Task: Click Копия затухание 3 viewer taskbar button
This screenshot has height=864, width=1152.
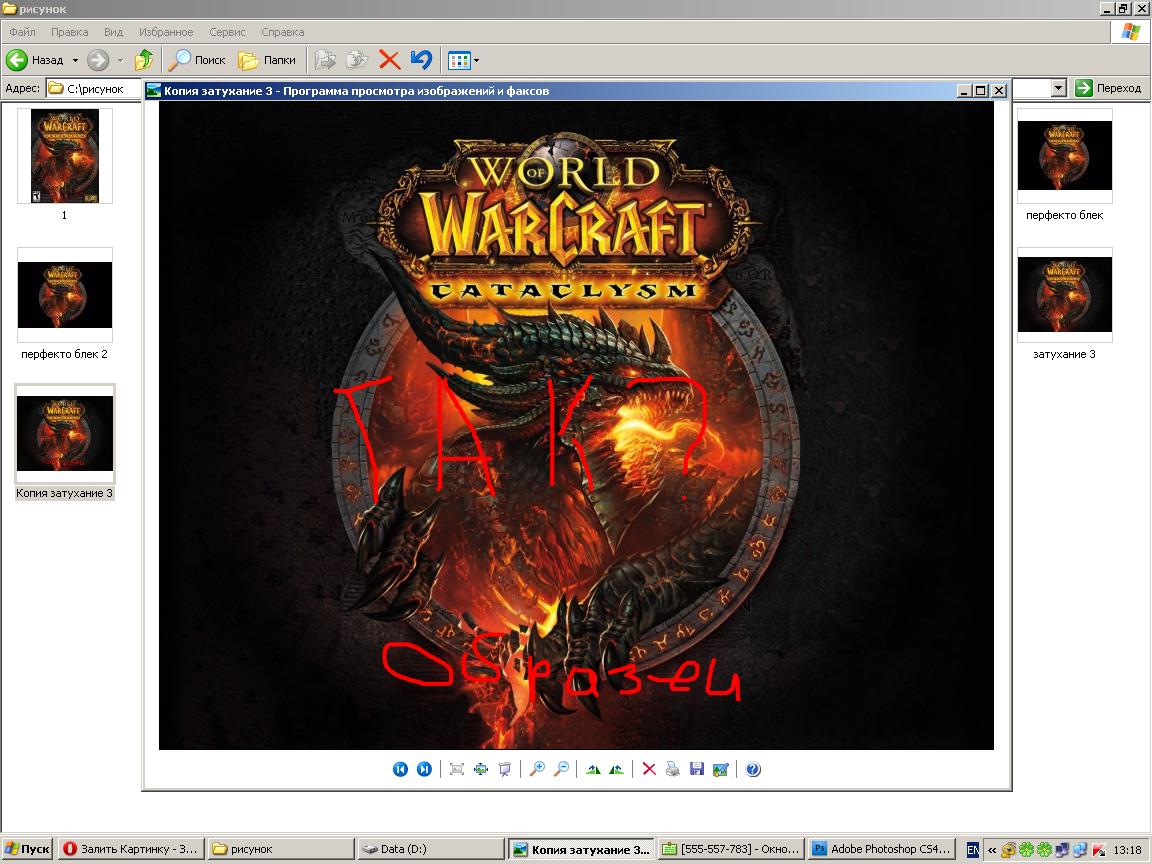Action: pyautogui.click(x=580, y=849)
